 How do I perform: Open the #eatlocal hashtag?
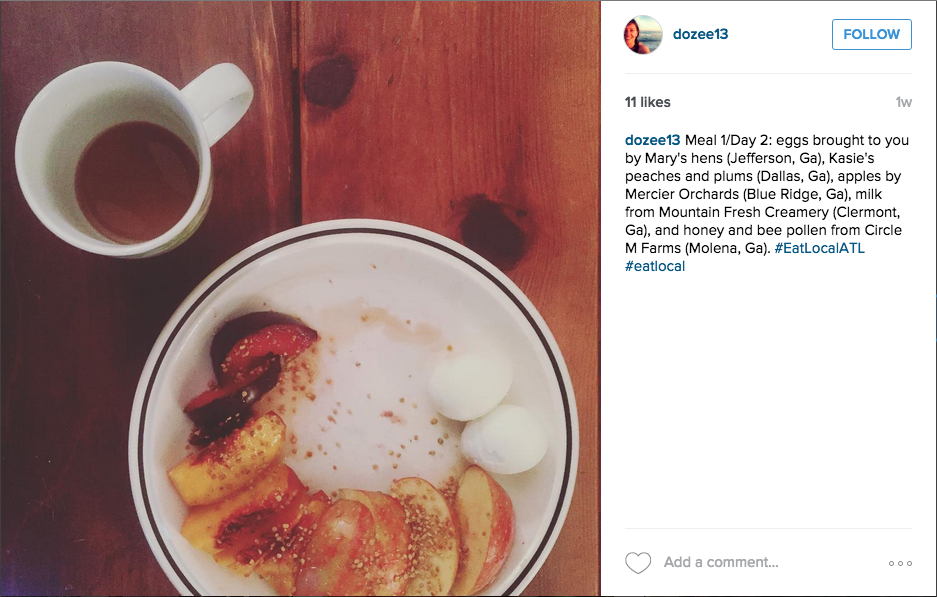pyautogui.click(x=655, y=266)
